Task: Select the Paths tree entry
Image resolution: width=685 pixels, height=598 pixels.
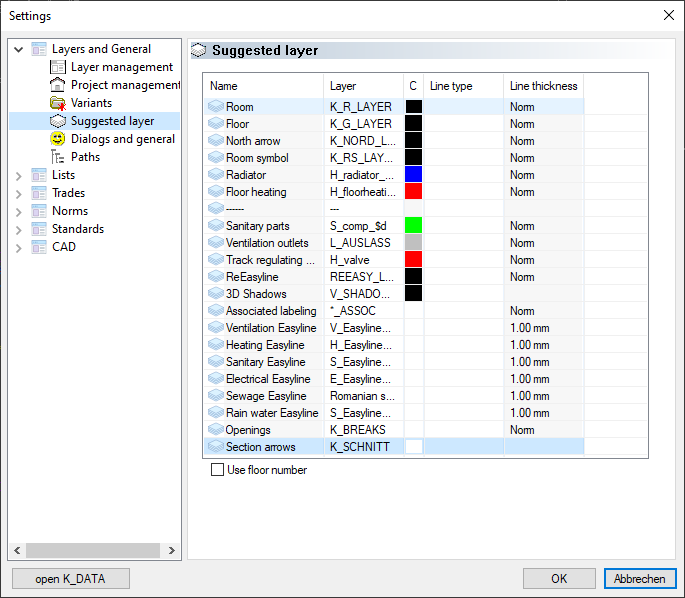Action: tap(86, 157)
